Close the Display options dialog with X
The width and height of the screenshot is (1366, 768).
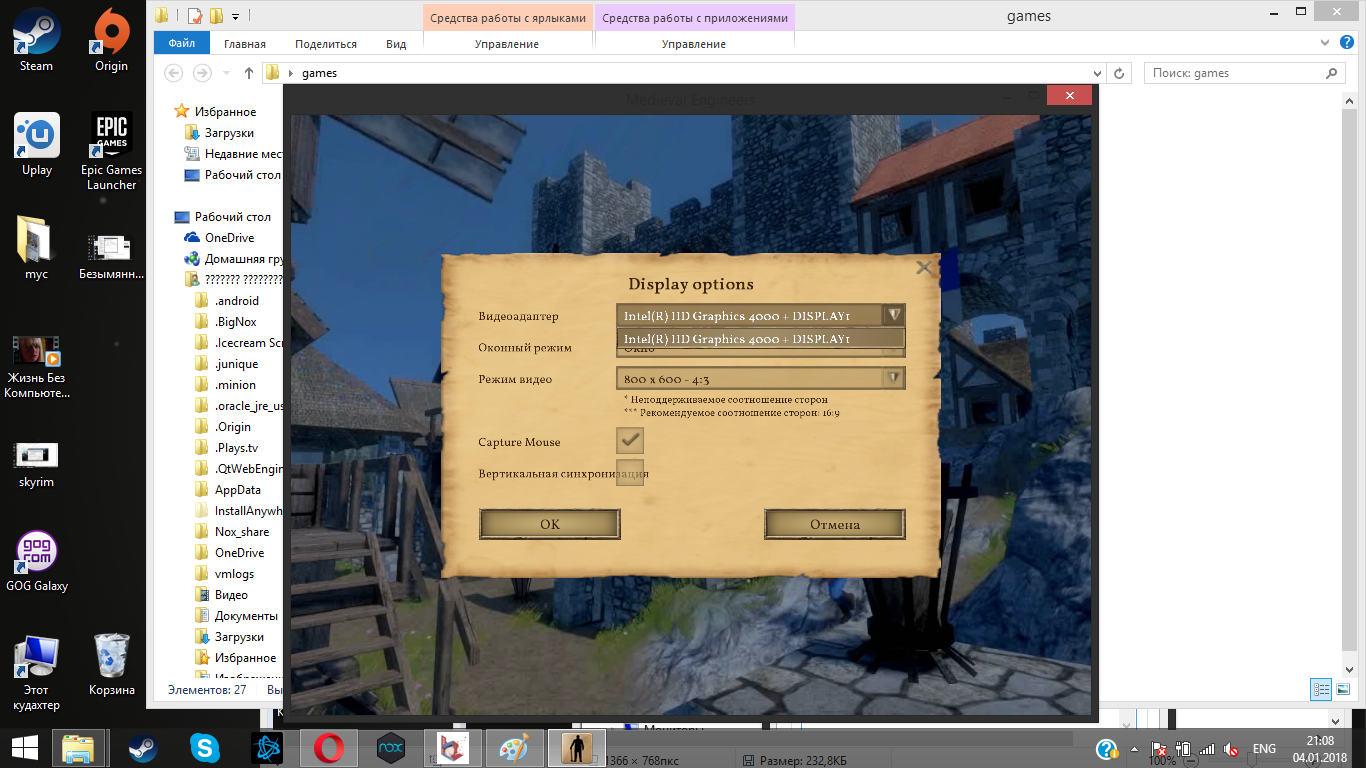[924, 268]
